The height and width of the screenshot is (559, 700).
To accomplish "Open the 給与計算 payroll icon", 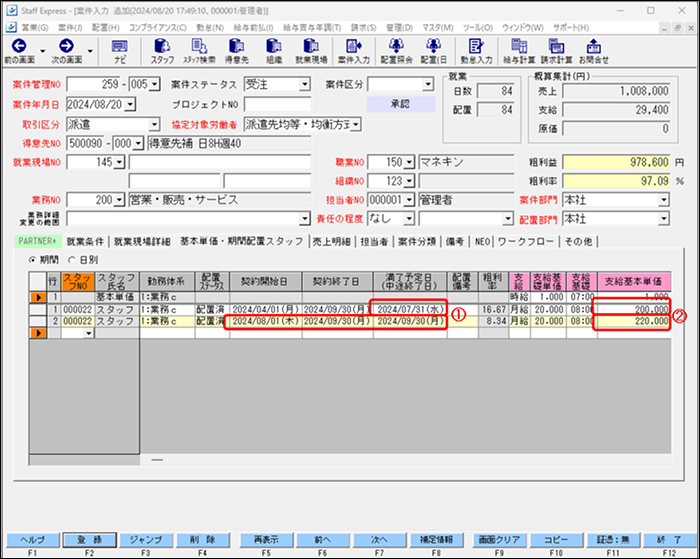I will (519, 46).
